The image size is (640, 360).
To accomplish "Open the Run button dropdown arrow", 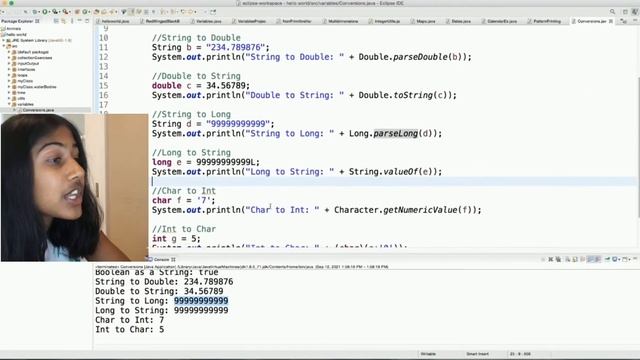I will [x=50, y=12].
